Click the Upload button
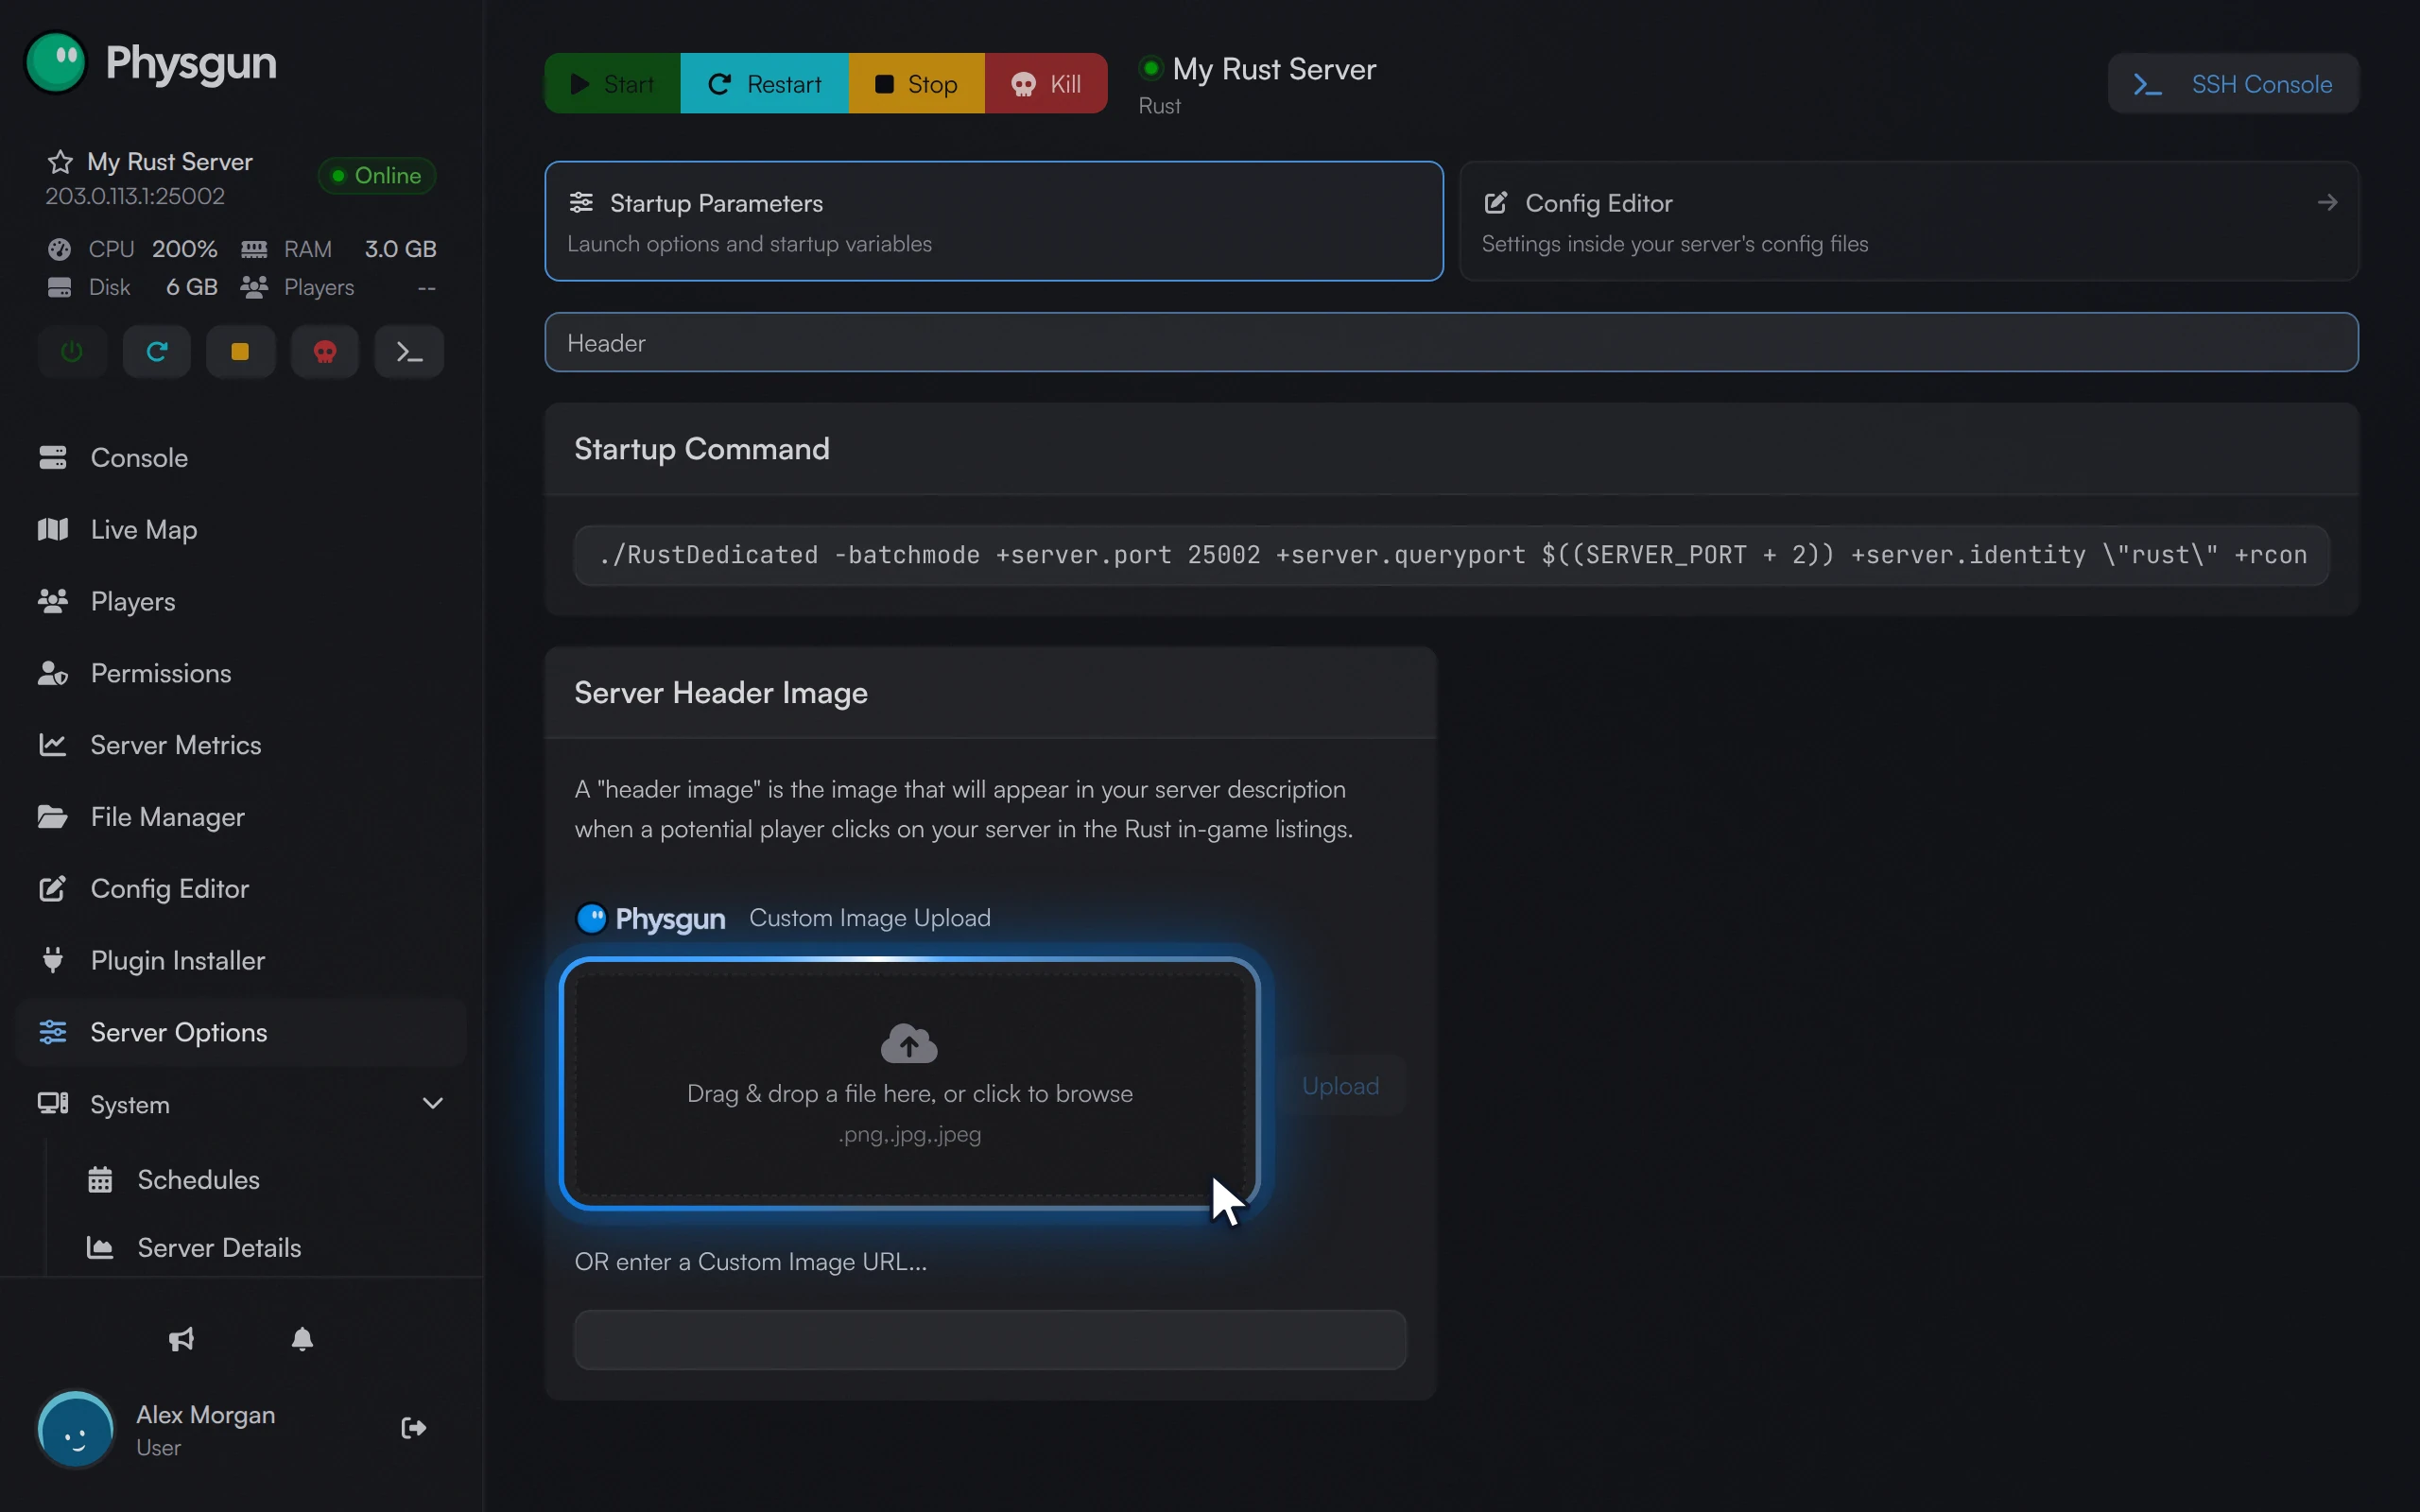This screenshot has height=1512, width=2420. [1340, 1085]
